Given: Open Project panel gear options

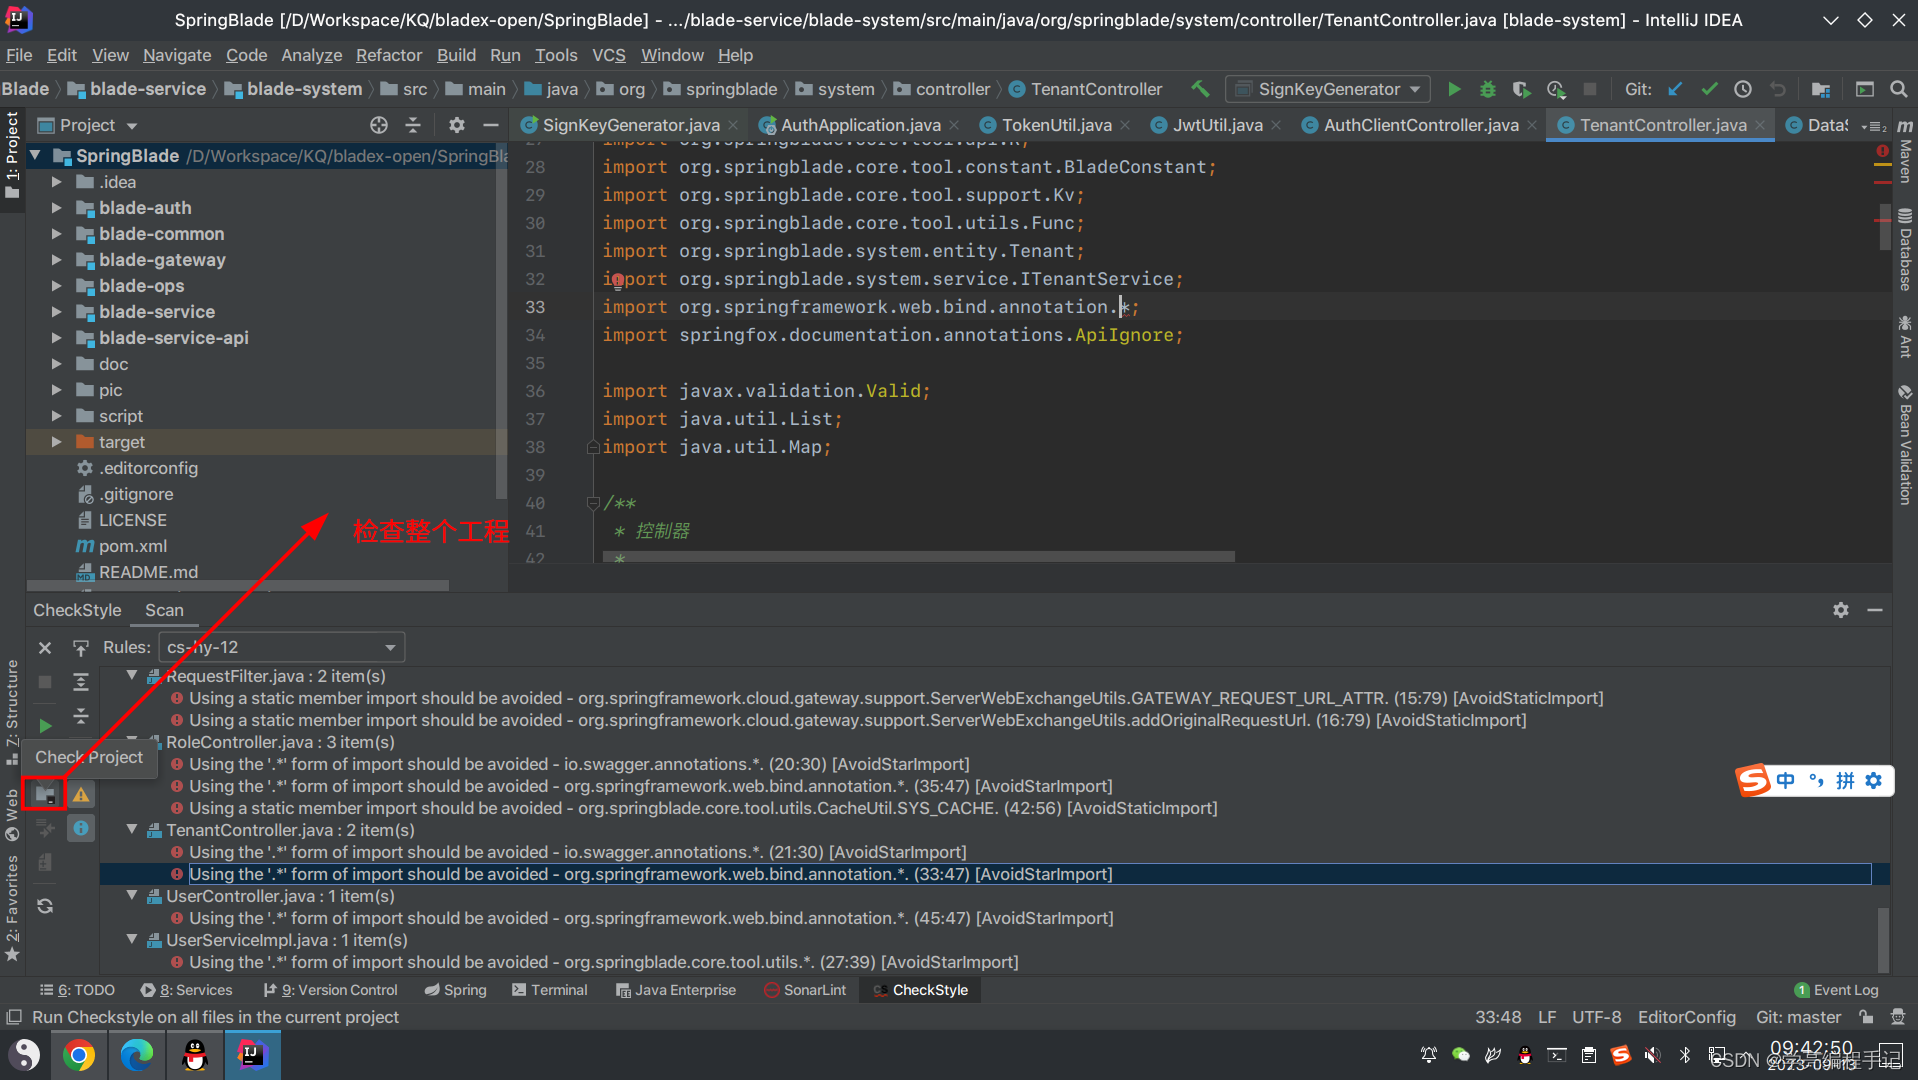Looking at the screenshot, I should [456, 125].
